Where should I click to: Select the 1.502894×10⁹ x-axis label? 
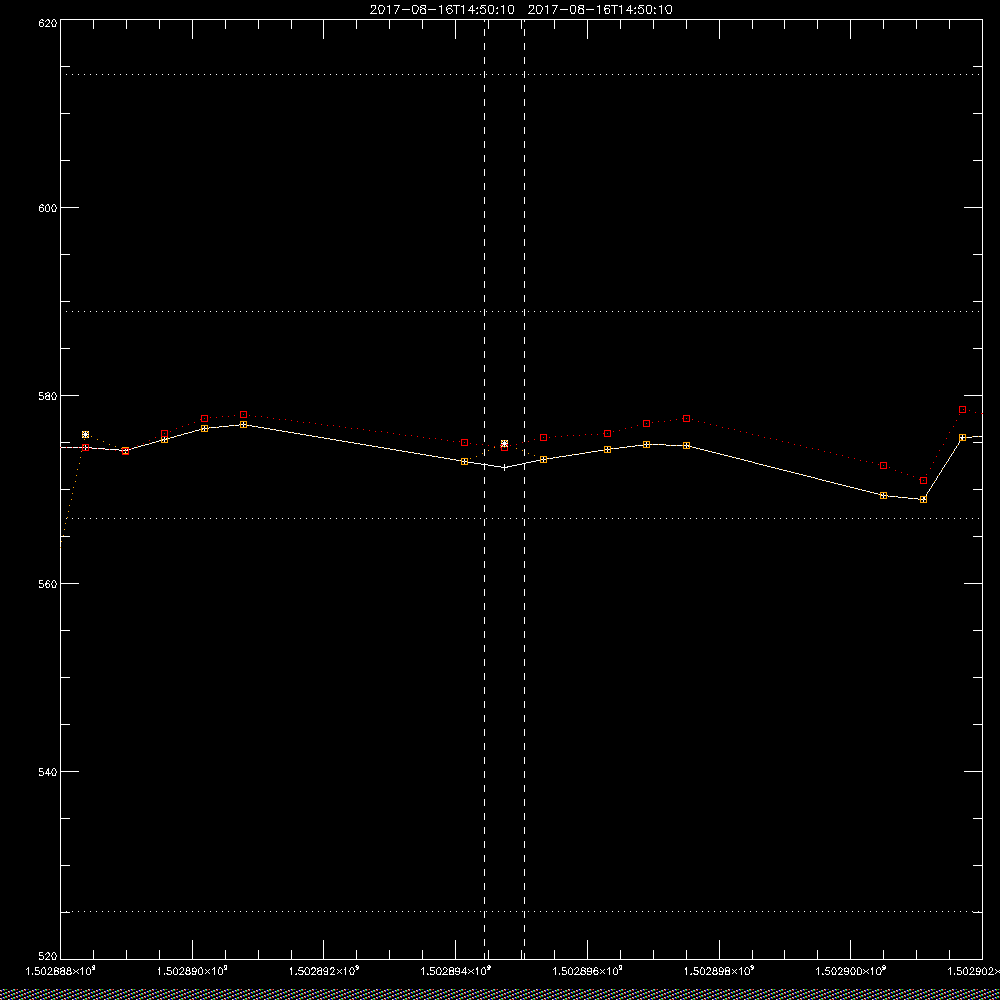(455, 971)
